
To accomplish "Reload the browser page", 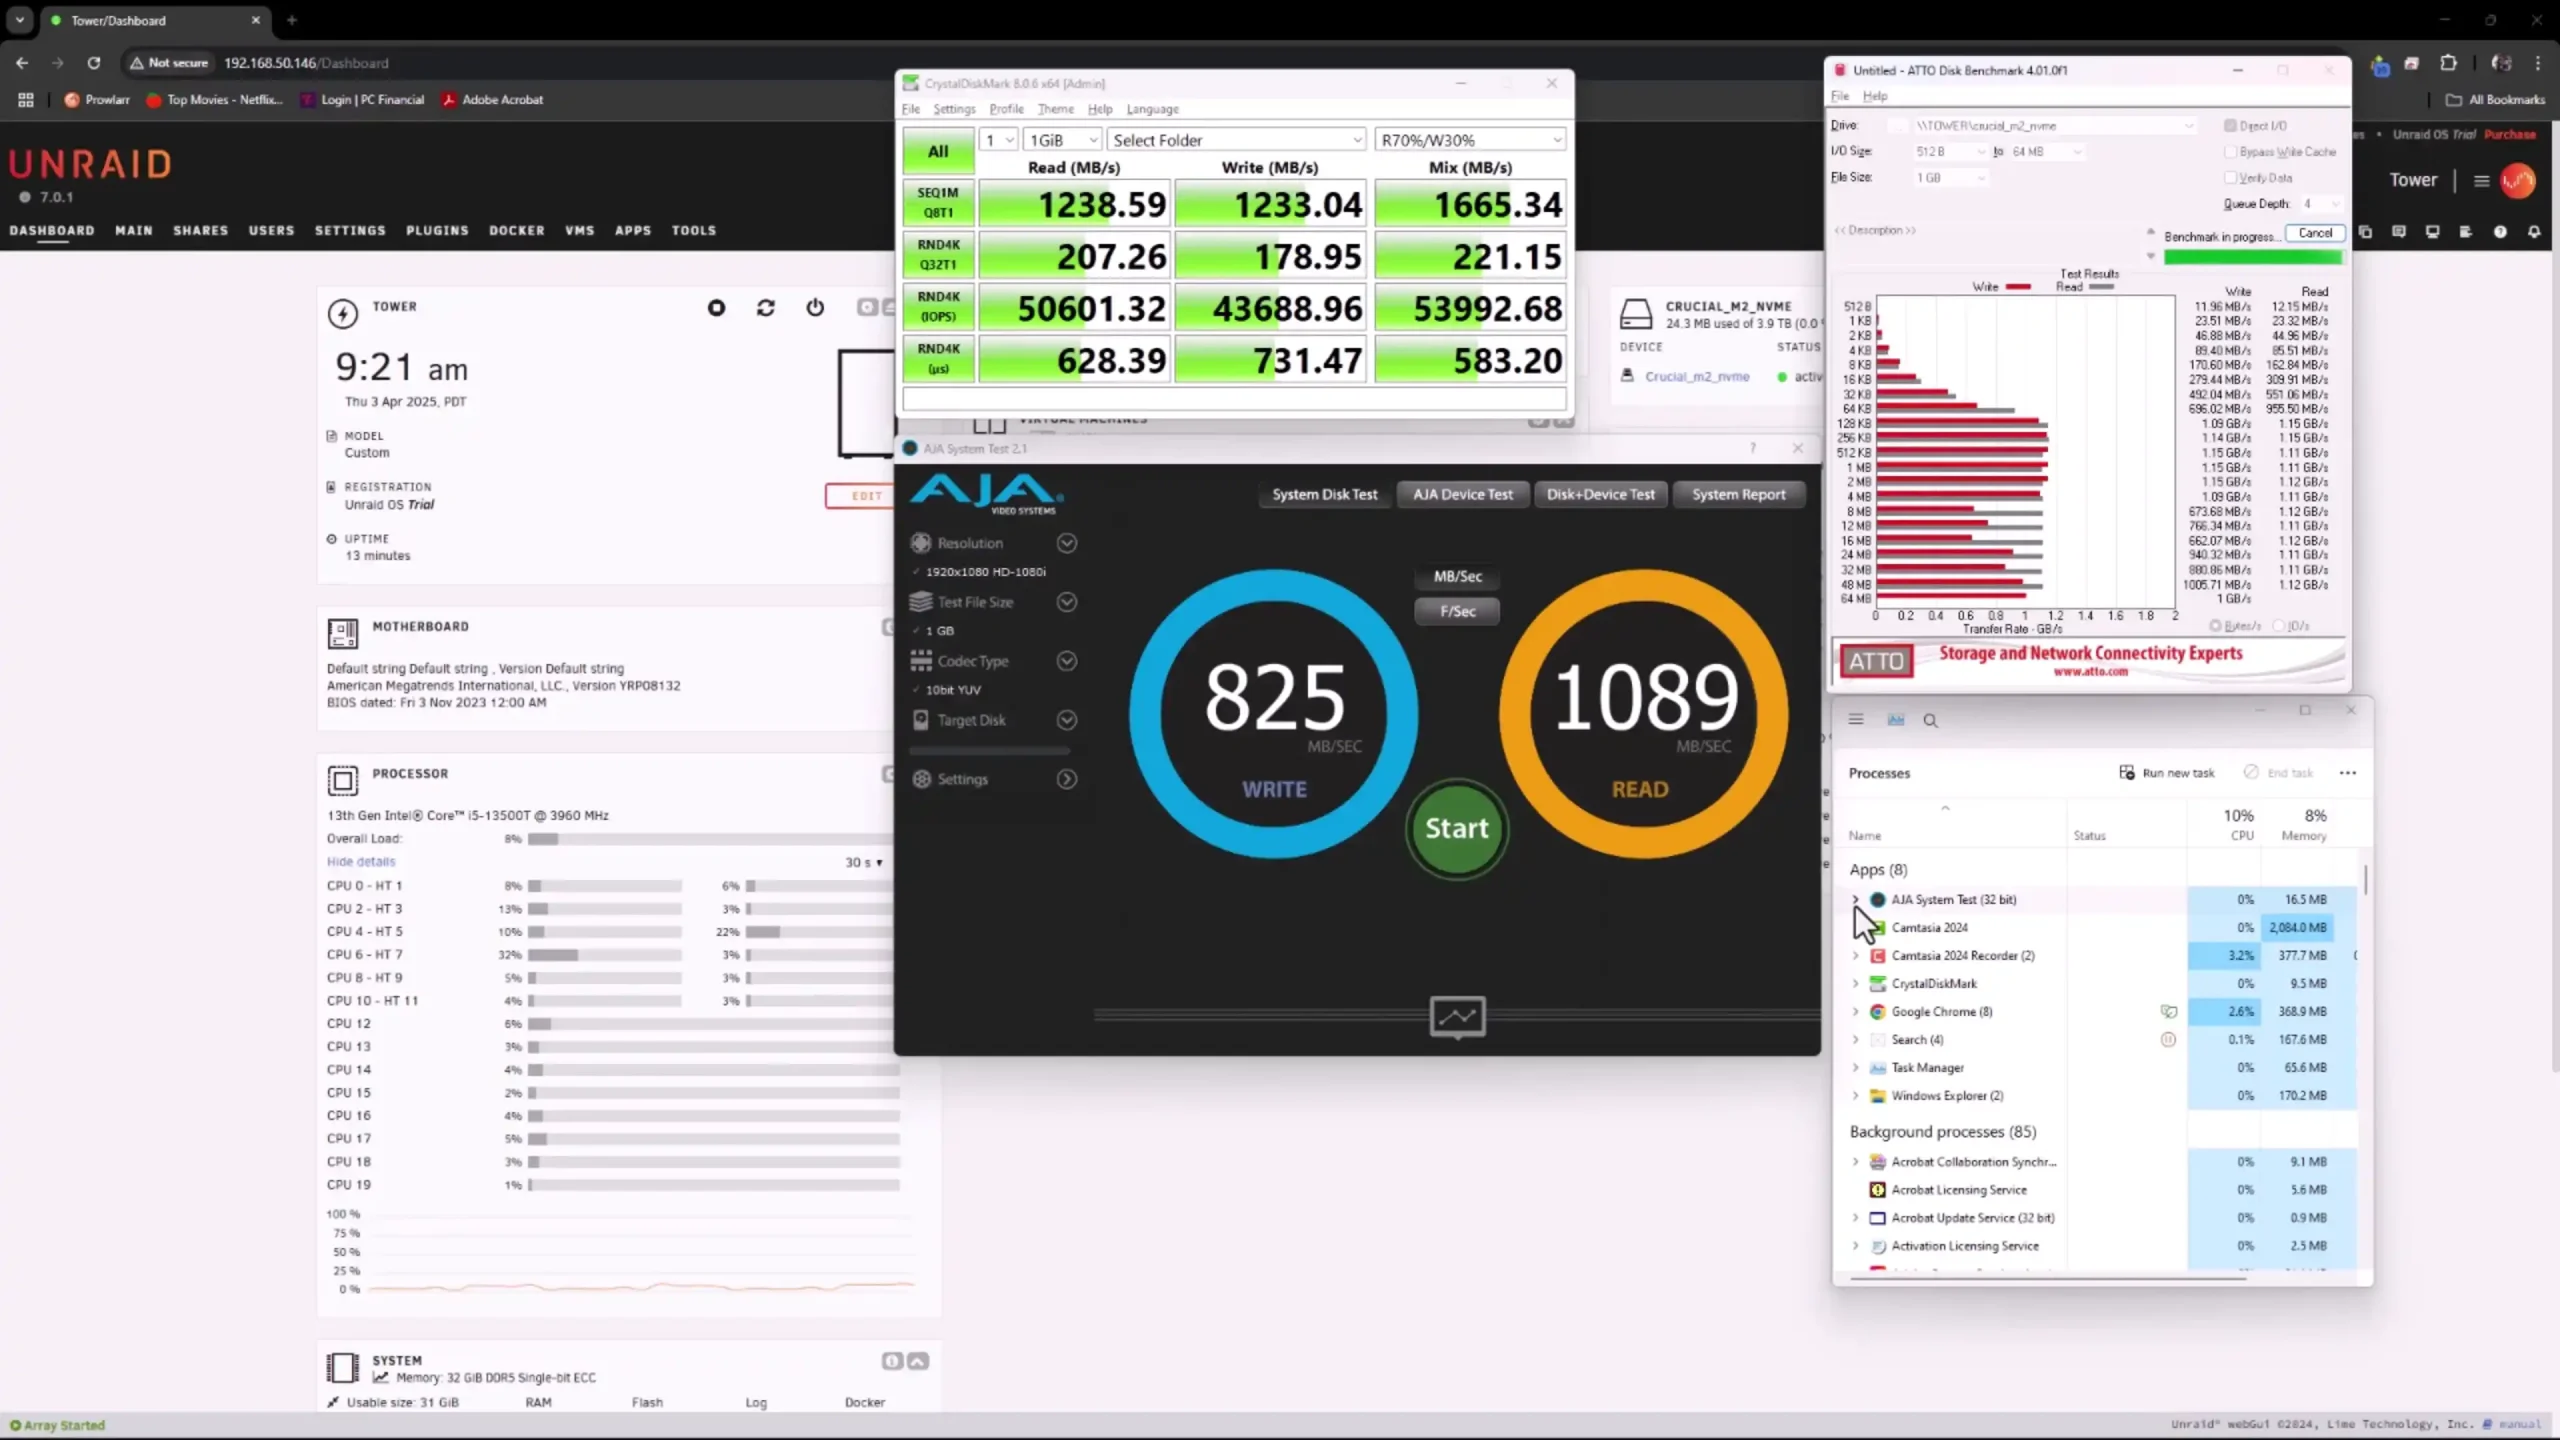I will click(x=94, y=63).
